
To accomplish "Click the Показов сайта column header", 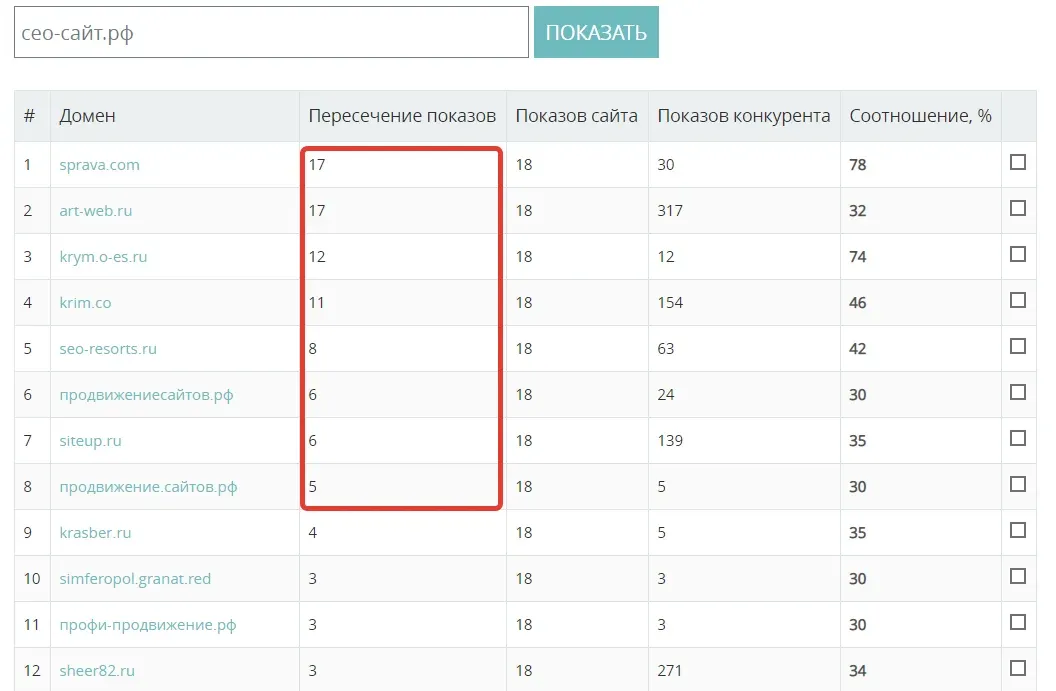I will tap(576, 116).
